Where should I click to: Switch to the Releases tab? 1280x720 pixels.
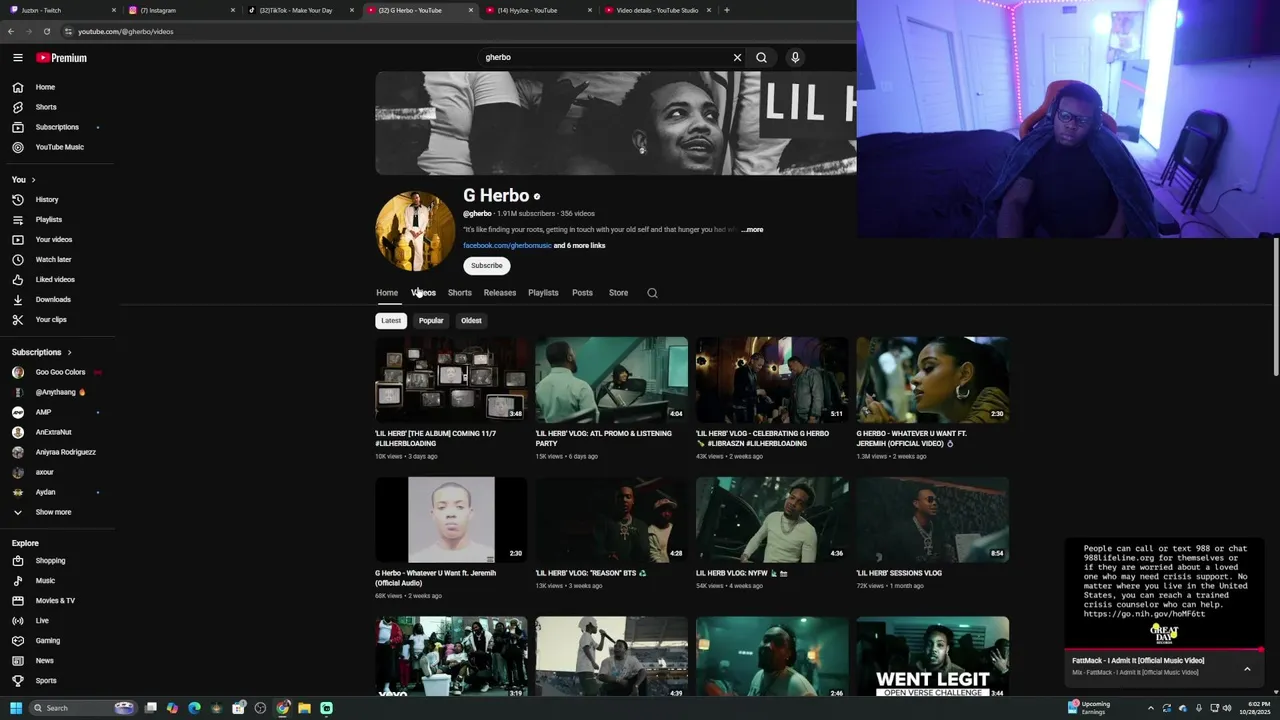pos(500,293)
